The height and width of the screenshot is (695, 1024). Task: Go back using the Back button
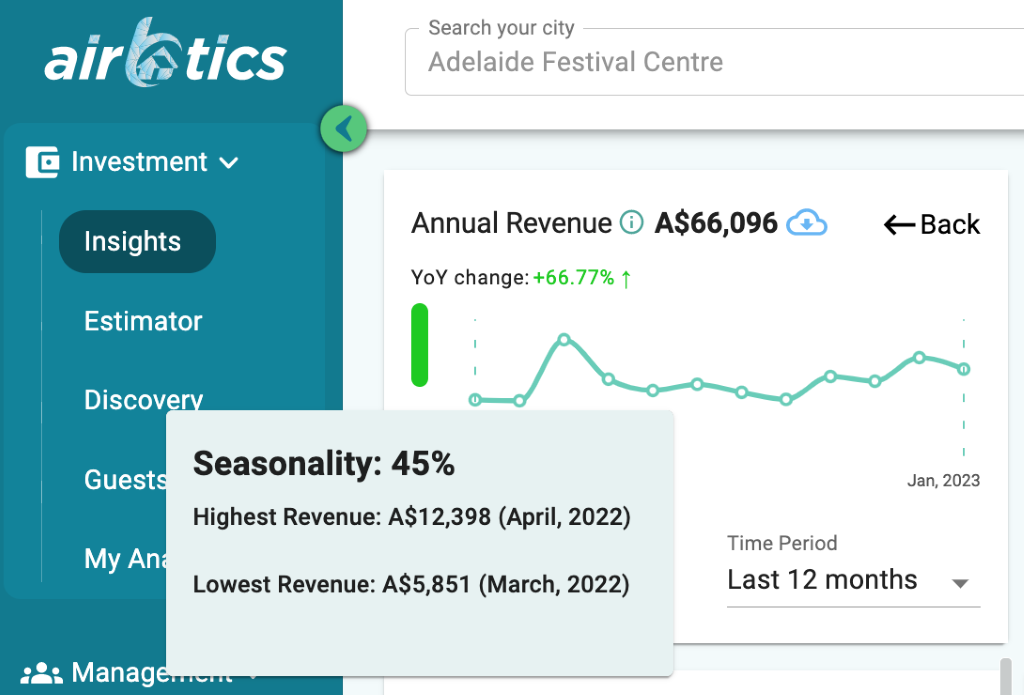932,225
